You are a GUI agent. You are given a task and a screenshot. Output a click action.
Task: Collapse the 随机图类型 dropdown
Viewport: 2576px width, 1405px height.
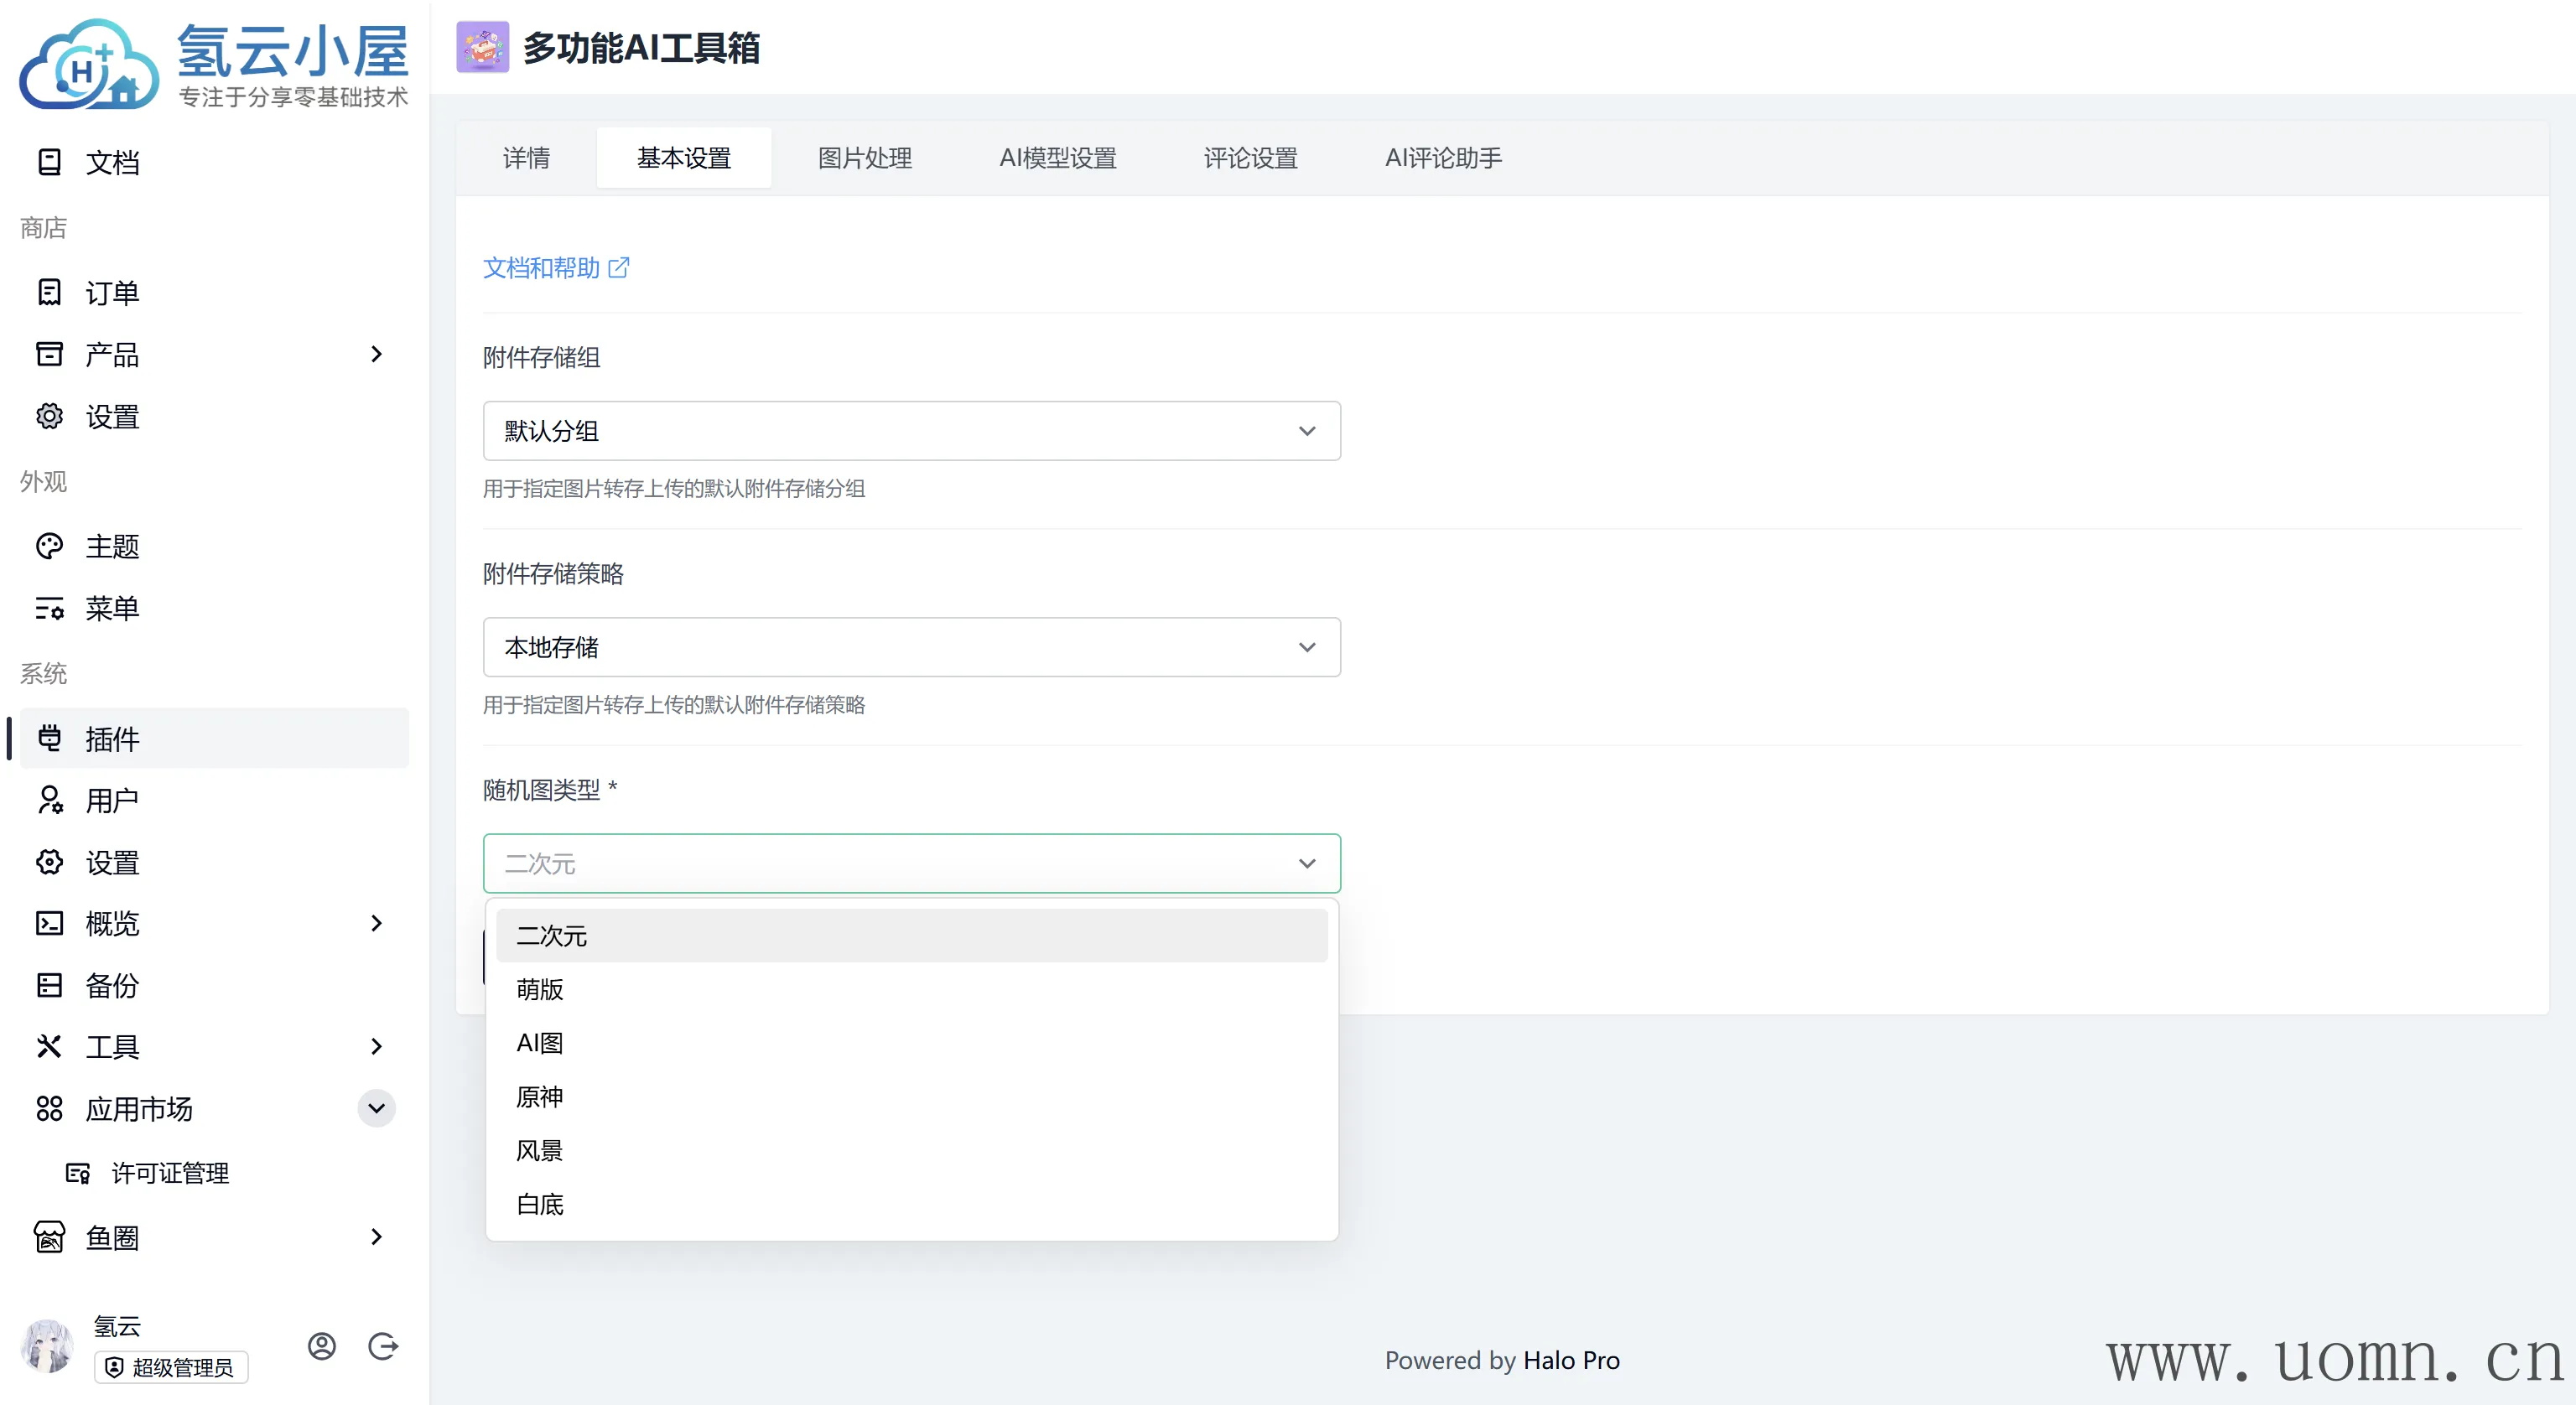click(x=1306, y=863)
